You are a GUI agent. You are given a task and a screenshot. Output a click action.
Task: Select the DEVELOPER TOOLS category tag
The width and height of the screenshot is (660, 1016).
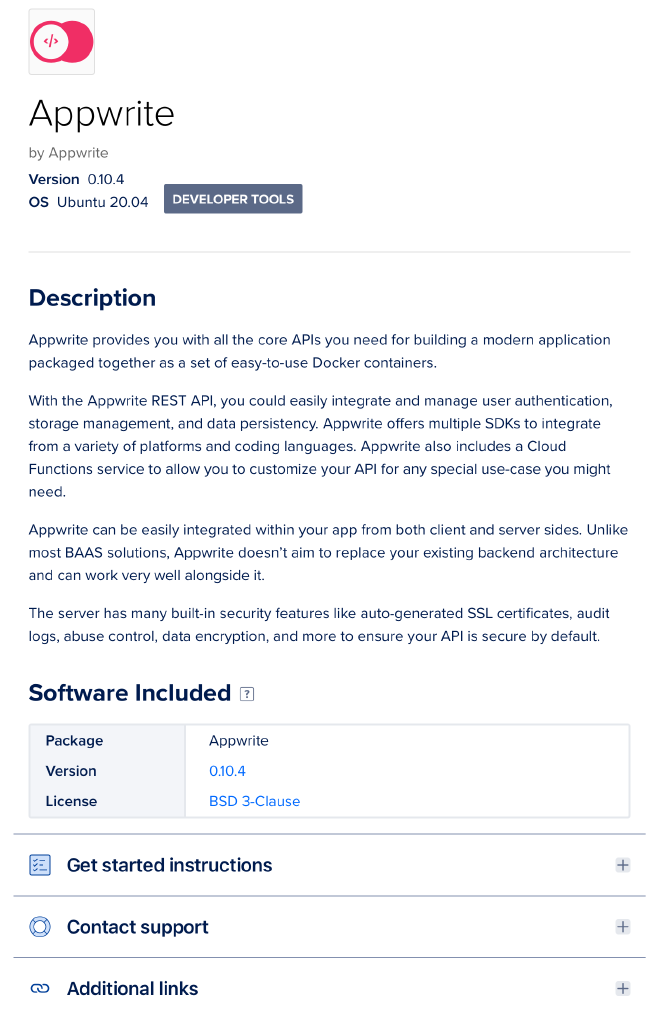[x=233, y=198]
